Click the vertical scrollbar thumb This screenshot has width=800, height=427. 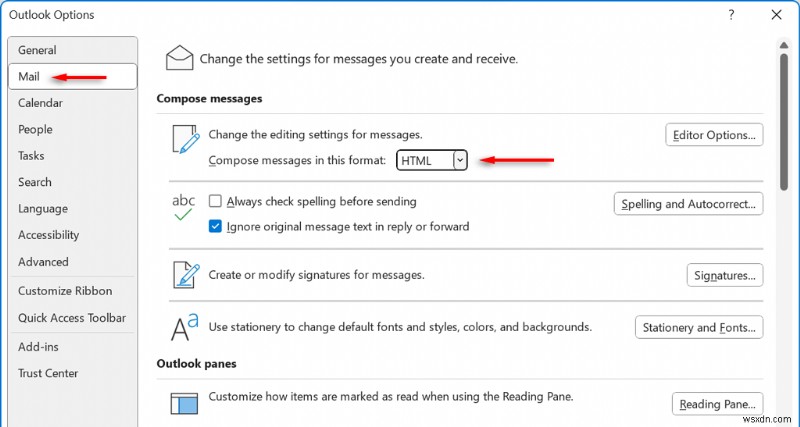(784, 122)
